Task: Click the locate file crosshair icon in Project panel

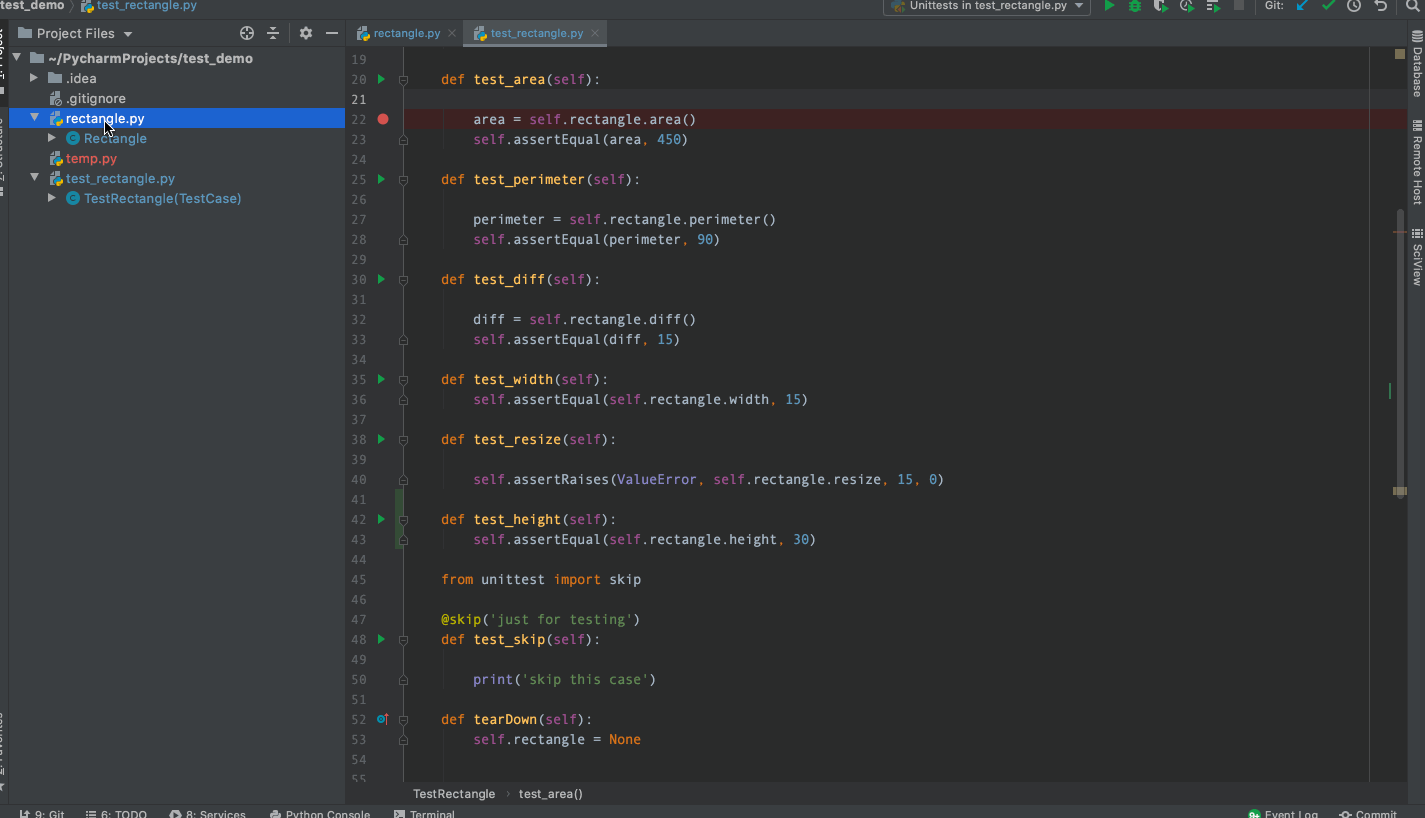Action: 247,33
